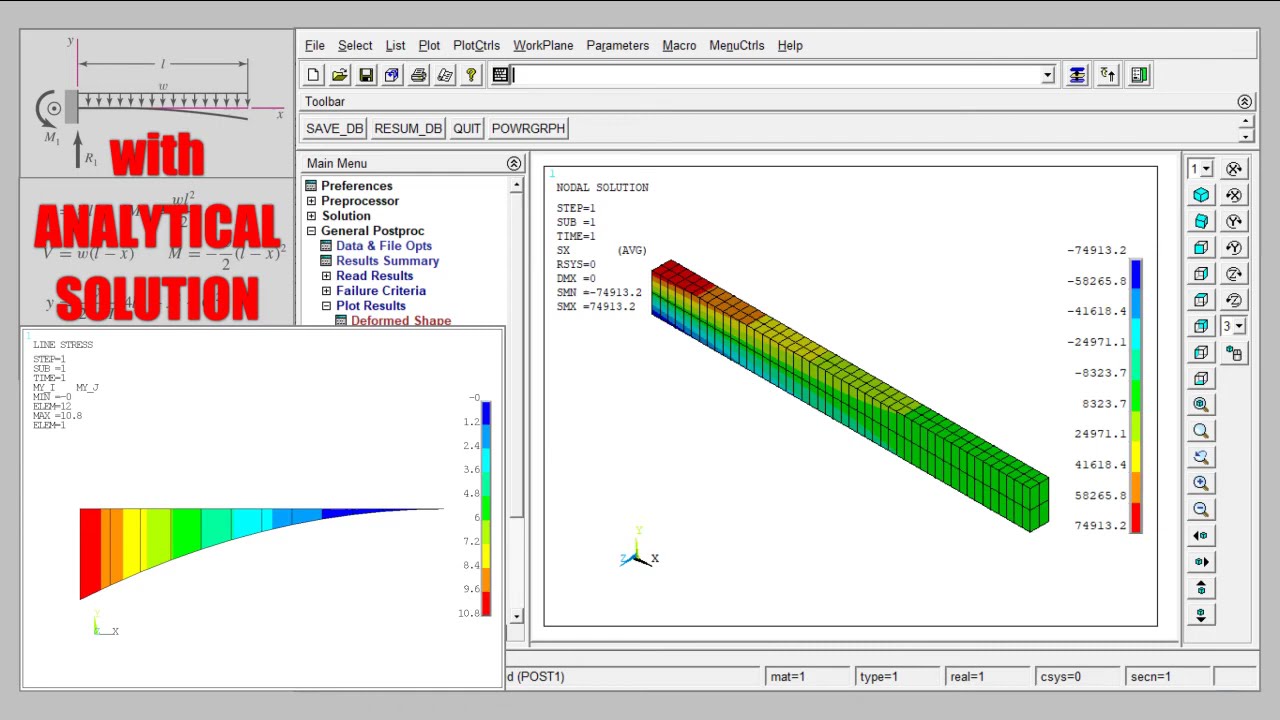1280x720 pixels.
Task: Click the POWRGRPH button
Action: 529,128
